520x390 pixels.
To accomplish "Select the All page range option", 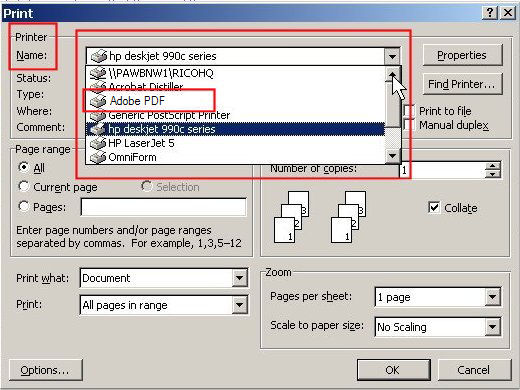I will pyautogui.click(x=24, y=167).
